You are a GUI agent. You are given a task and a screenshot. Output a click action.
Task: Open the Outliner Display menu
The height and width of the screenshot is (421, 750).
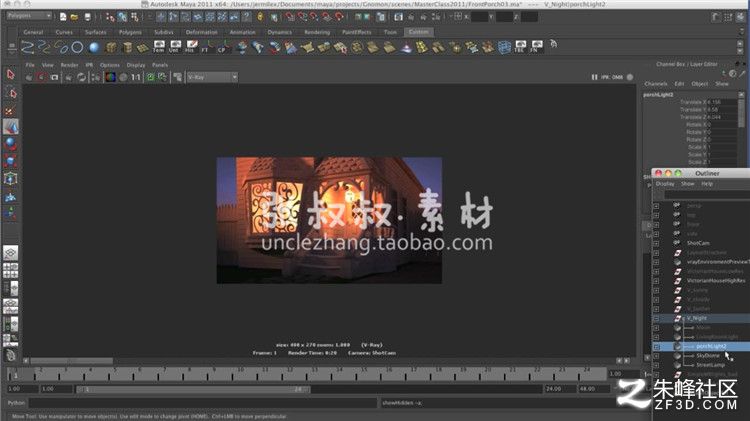pyautogui.click(x=665, y=184)
